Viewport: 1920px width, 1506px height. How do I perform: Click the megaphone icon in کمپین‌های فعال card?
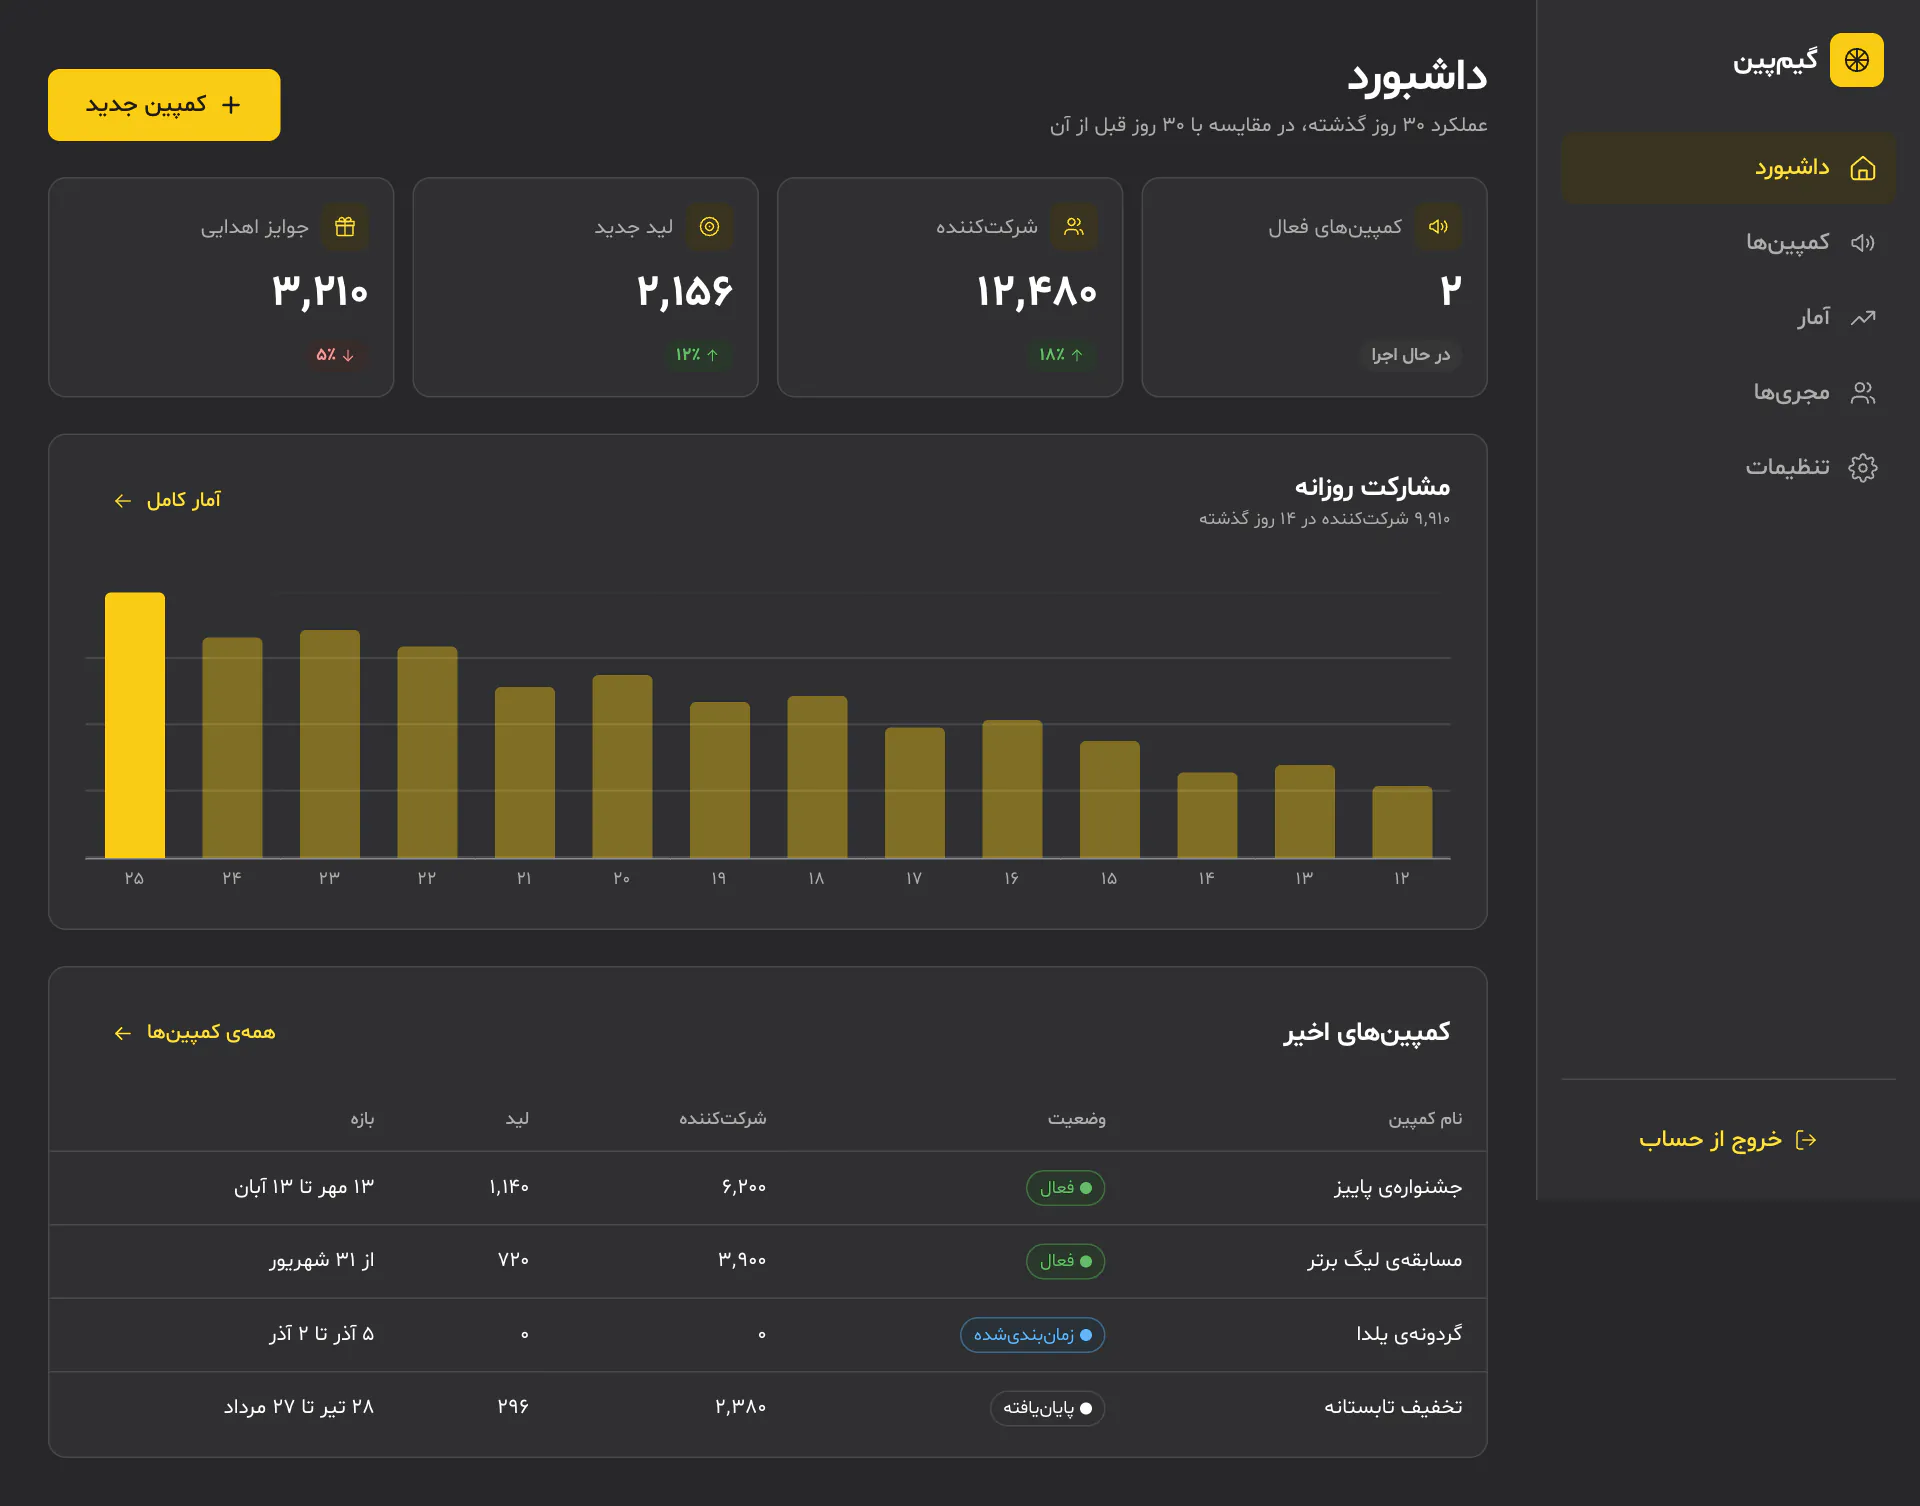point(1438,227)
